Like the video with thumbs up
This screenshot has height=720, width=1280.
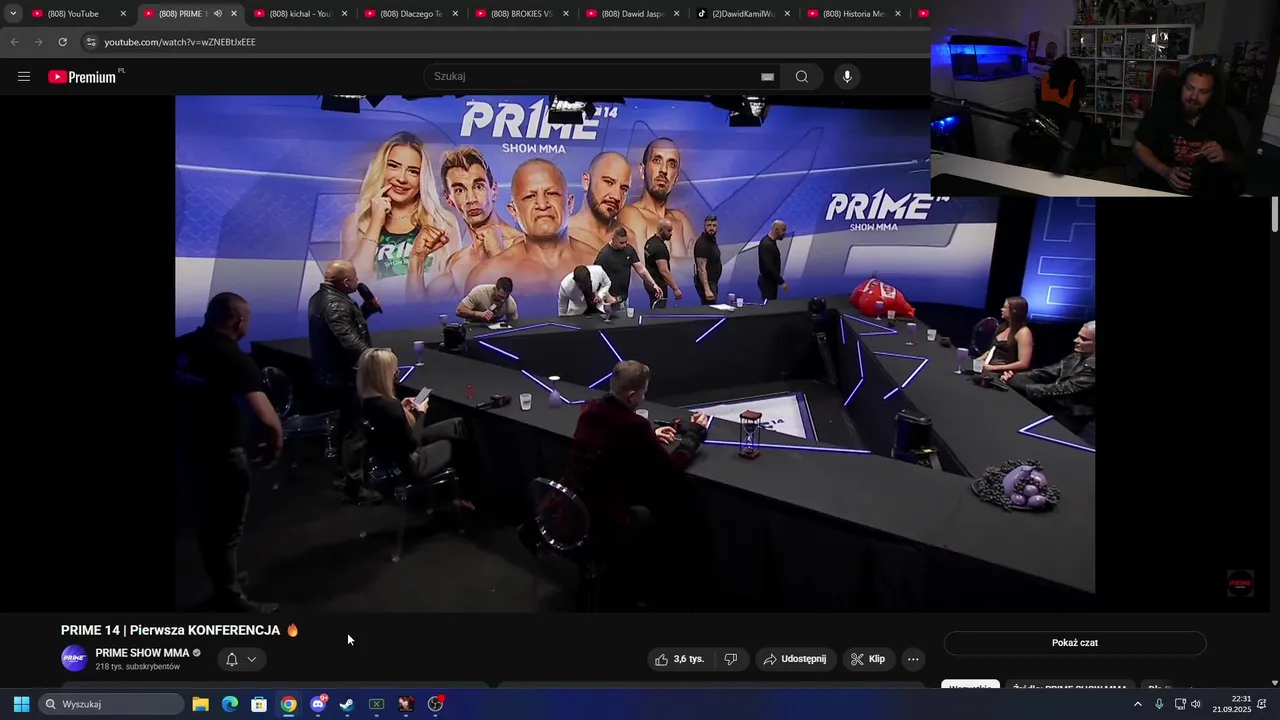click(x=679, y=659)
